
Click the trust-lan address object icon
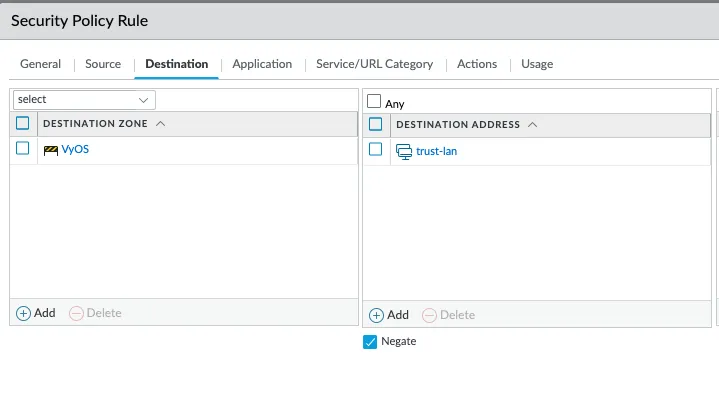click(404, 151)
